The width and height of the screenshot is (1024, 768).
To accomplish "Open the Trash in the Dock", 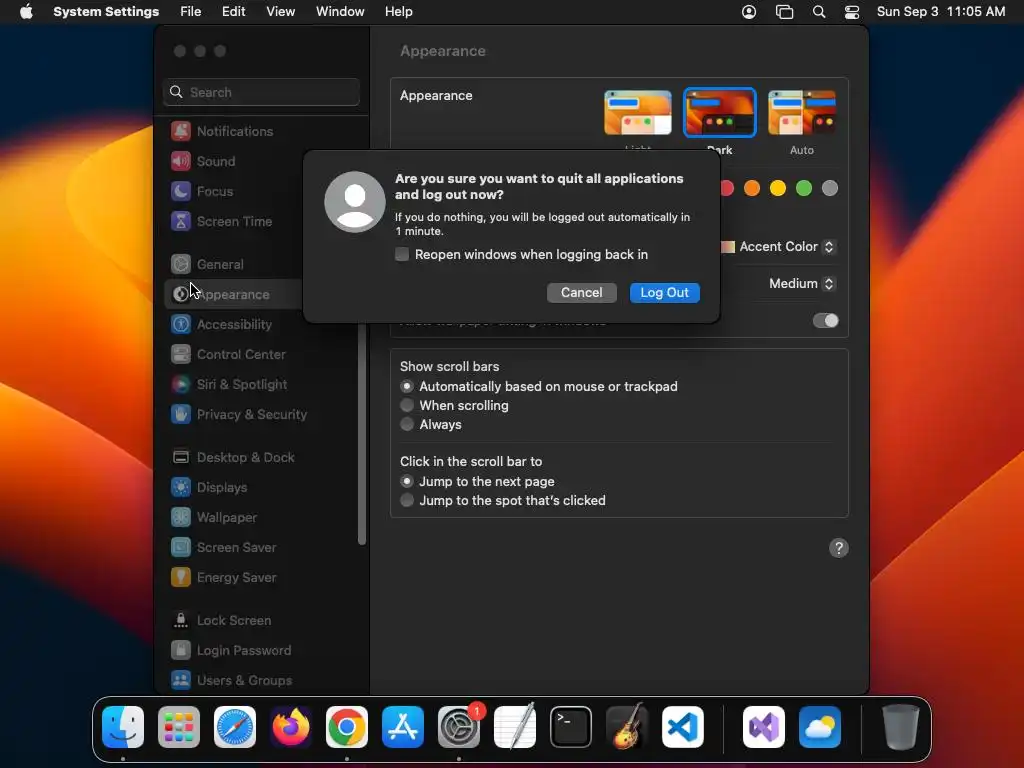I will pos(901,727).
